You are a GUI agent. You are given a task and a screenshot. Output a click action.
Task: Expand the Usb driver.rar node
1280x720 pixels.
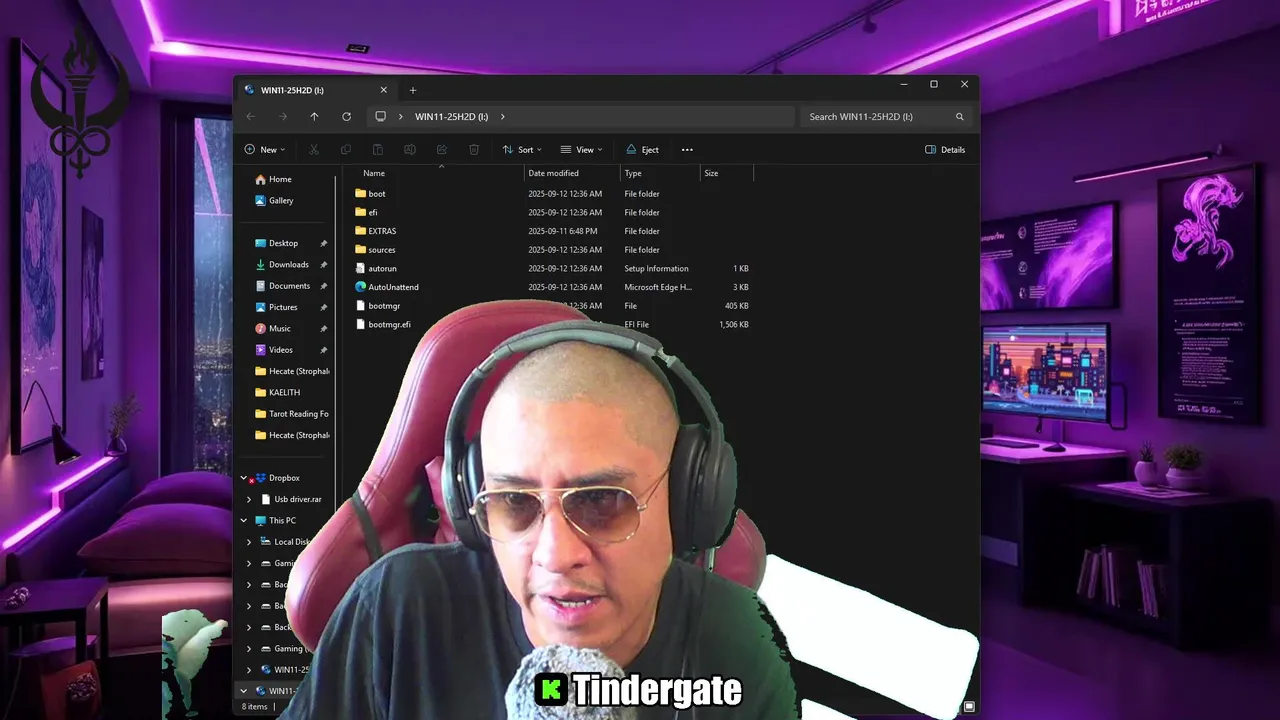249,499
